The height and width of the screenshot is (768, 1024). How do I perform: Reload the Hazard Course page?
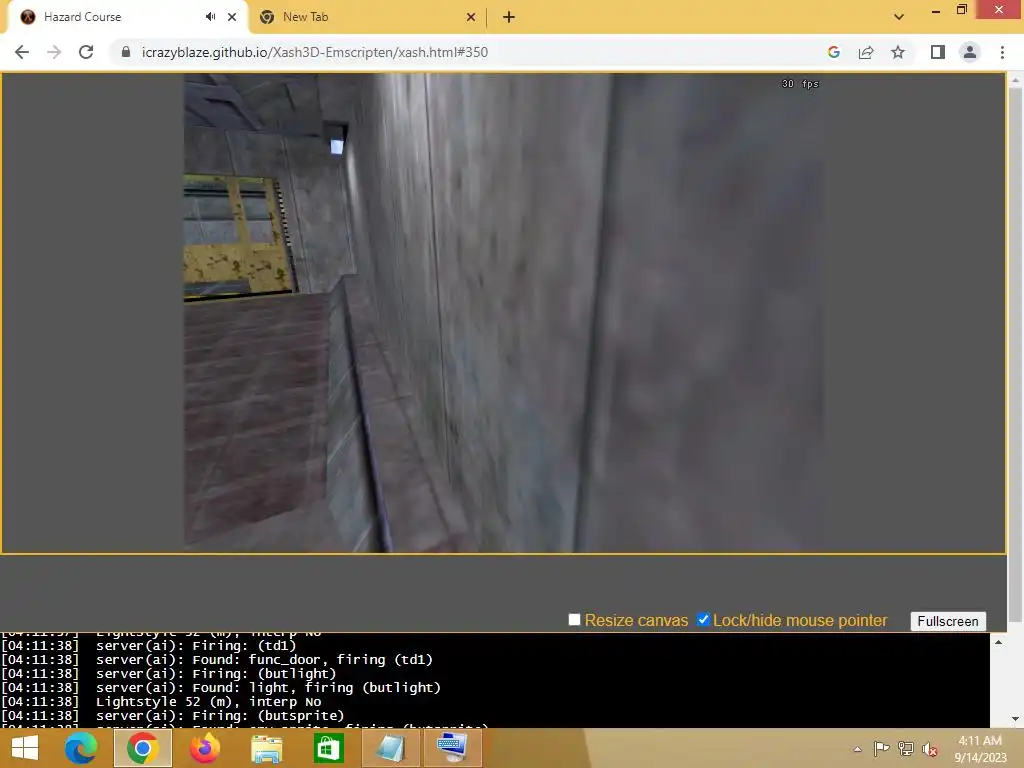(x=86, y=52)
